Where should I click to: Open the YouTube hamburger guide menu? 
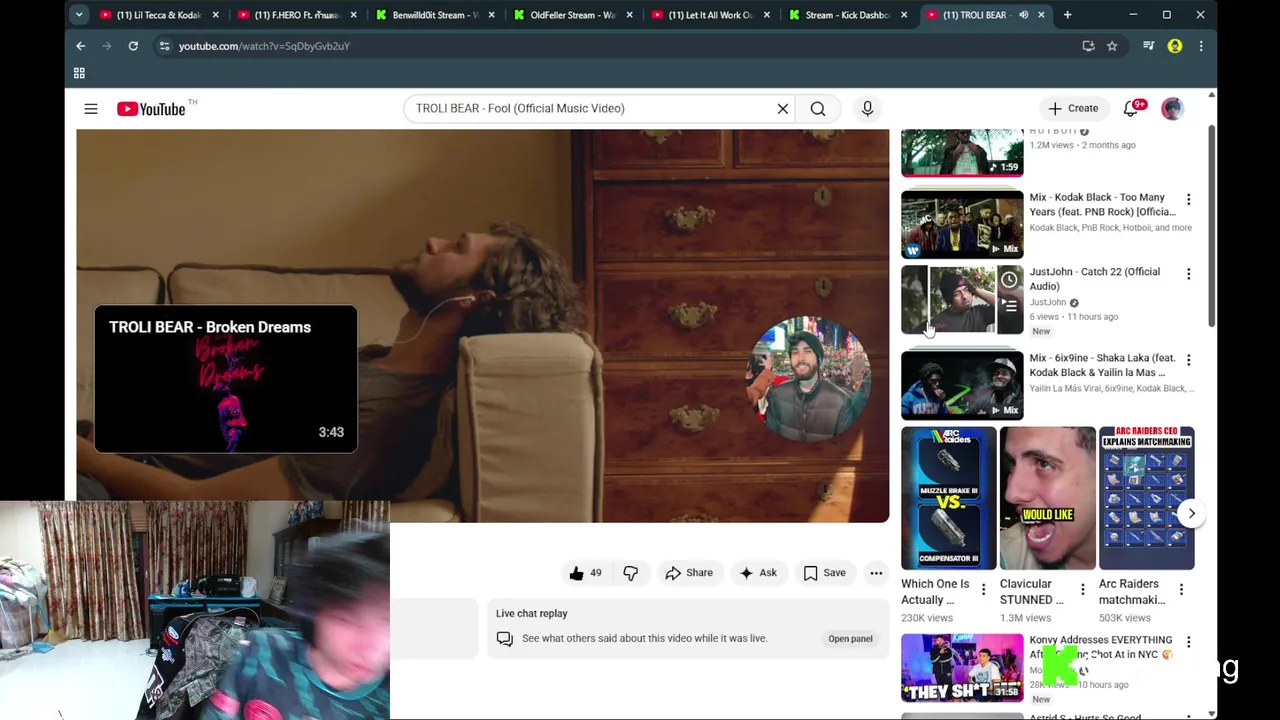[91, 108]
